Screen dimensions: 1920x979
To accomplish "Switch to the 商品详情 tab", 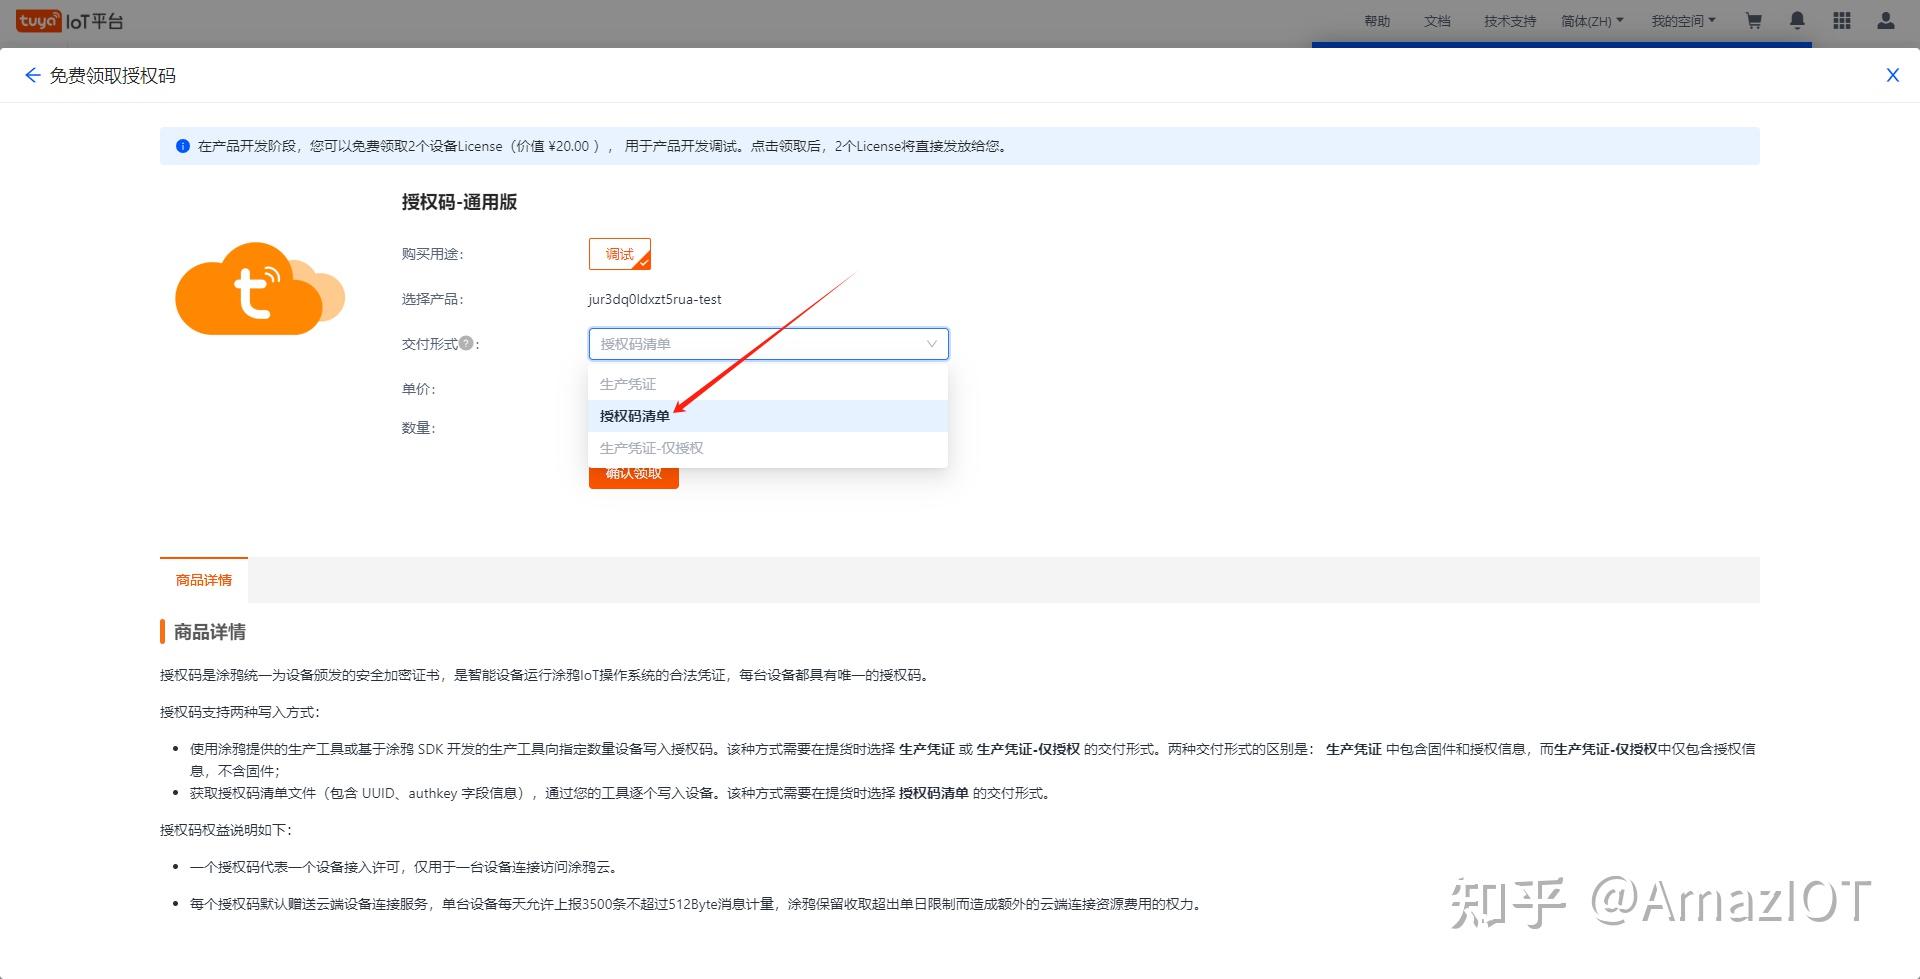I will (203, 580).
